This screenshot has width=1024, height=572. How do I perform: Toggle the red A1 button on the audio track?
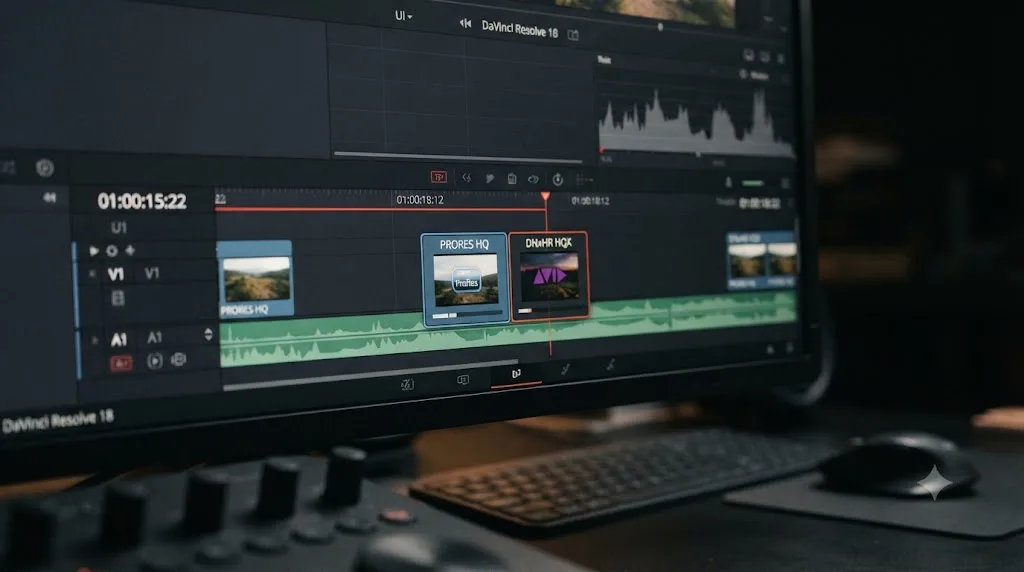[x=121, y=363]
